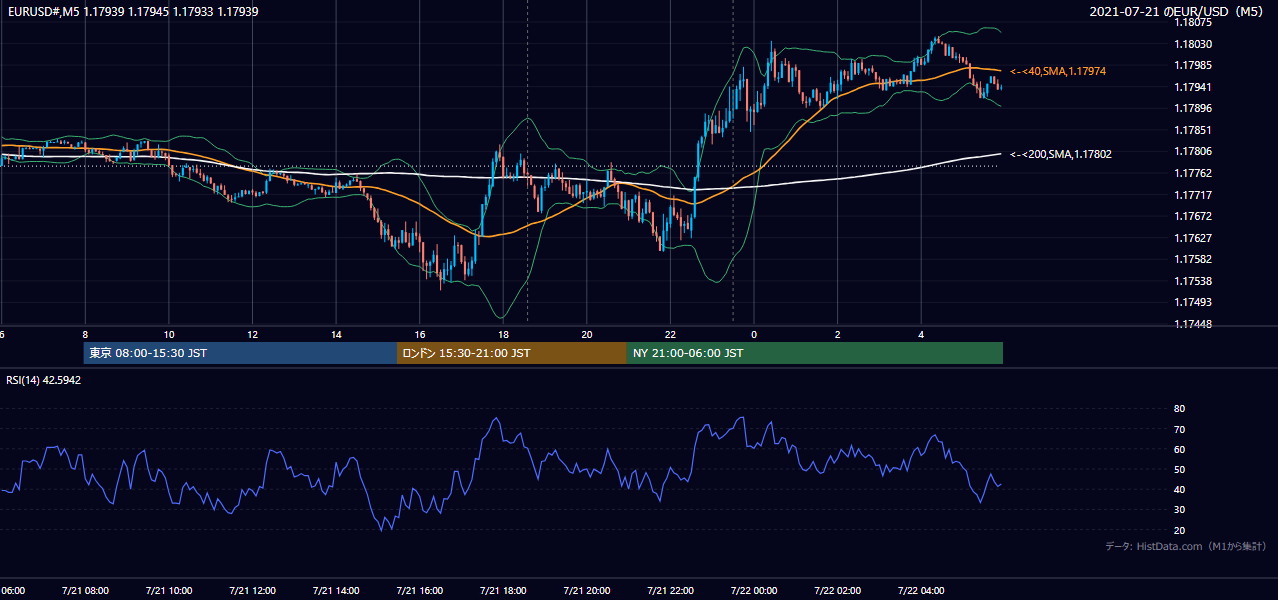Click the 7/21 22:00 time axis label
Viewport: 1278px width, 600px height.
coord(670,591)
